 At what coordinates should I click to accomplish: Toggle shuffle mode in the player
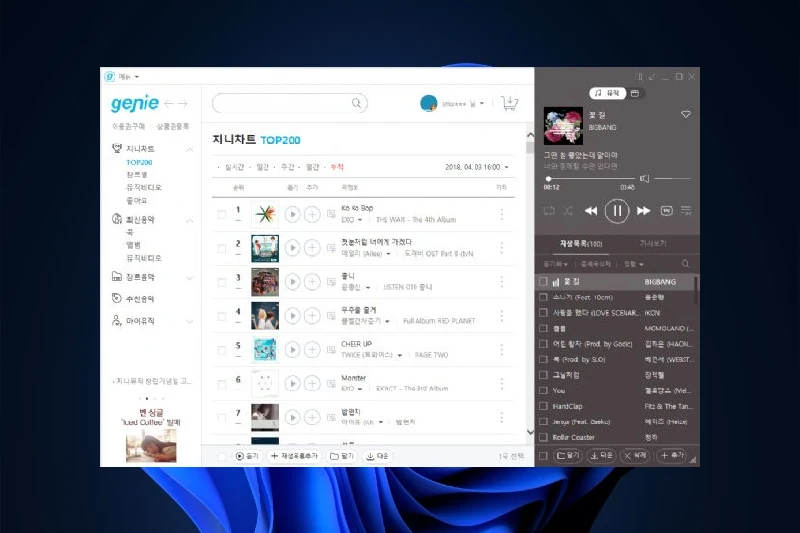568,211
